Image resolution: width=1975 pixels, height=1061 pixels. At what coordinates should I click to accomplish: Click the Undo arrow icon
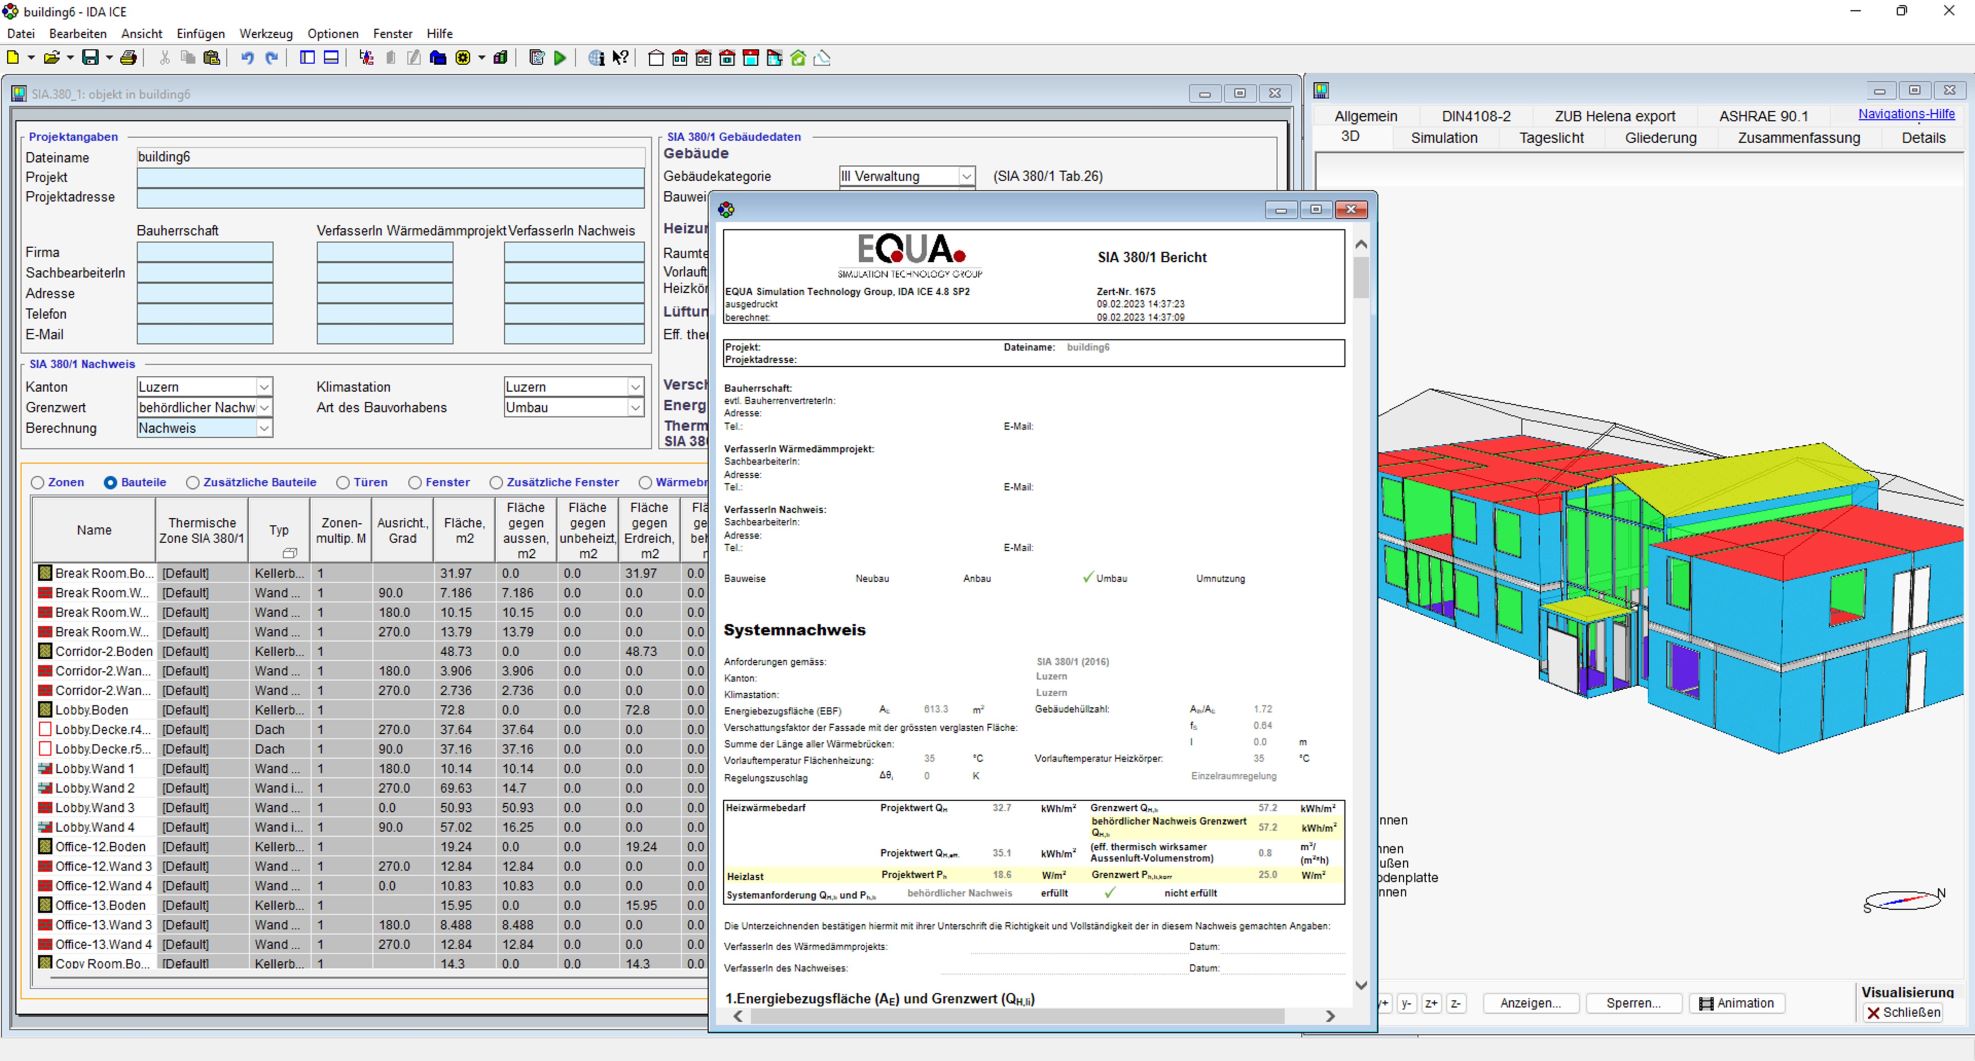(247, 58)
